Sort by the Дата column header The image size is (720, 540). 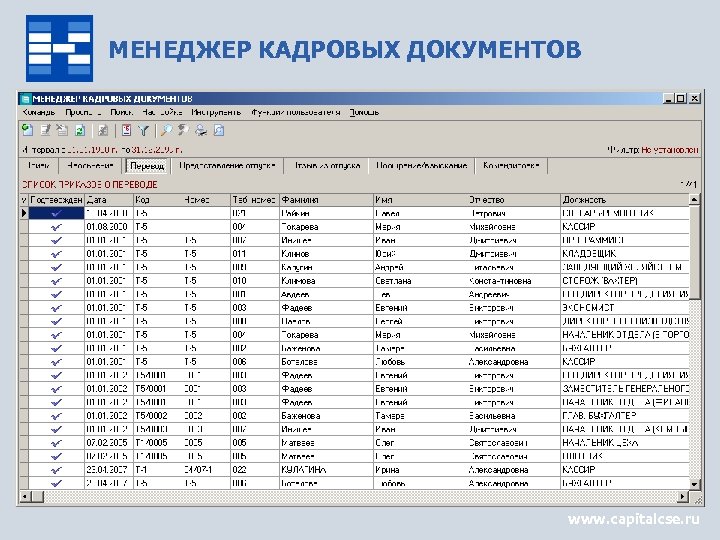(108, 200)
